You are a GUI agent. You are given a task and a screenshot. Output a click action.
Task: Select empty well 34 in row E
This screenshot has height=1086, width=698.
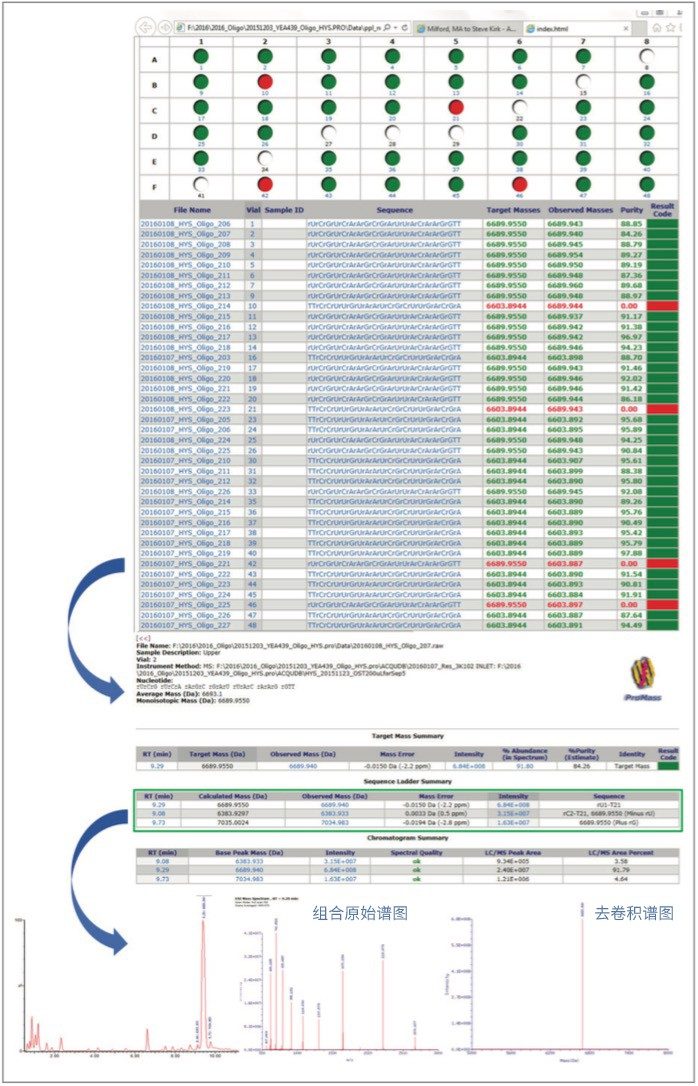(265, 158)
